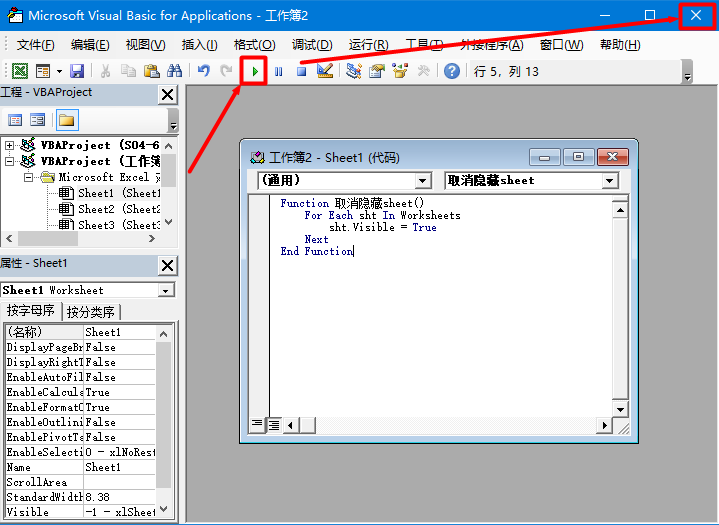Select Sheet2 in the project tree
719x525 pixels.
[109, 209]
